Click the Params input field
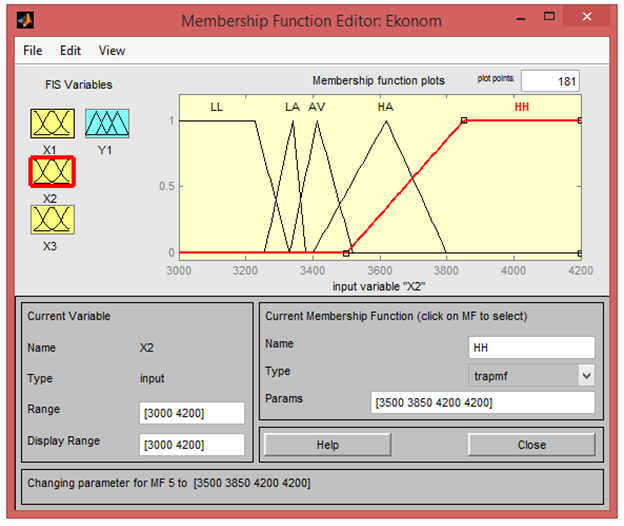 coord(481,402)
